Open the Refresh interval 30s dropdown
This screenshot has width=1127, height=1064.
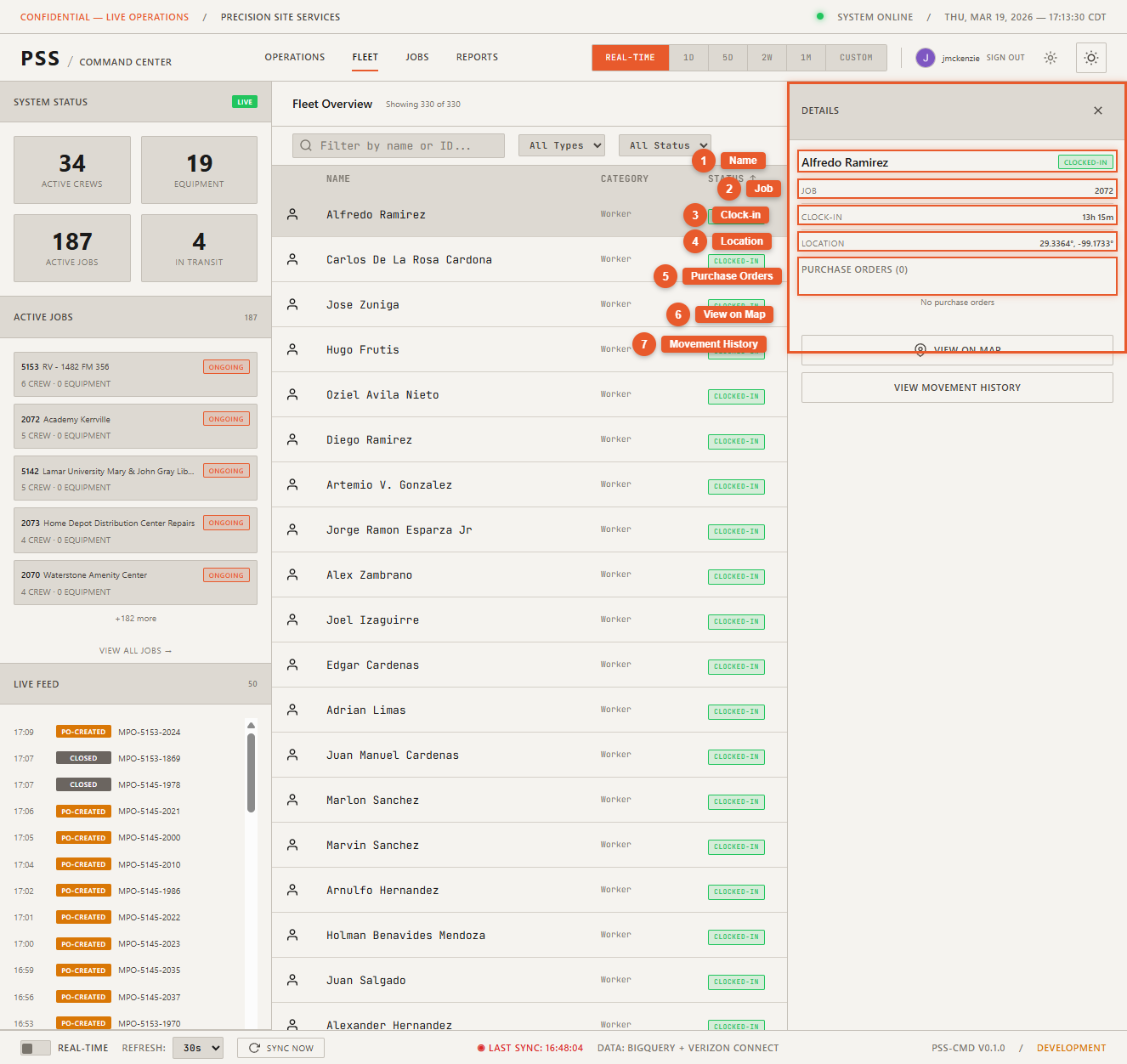[197, 1048]
